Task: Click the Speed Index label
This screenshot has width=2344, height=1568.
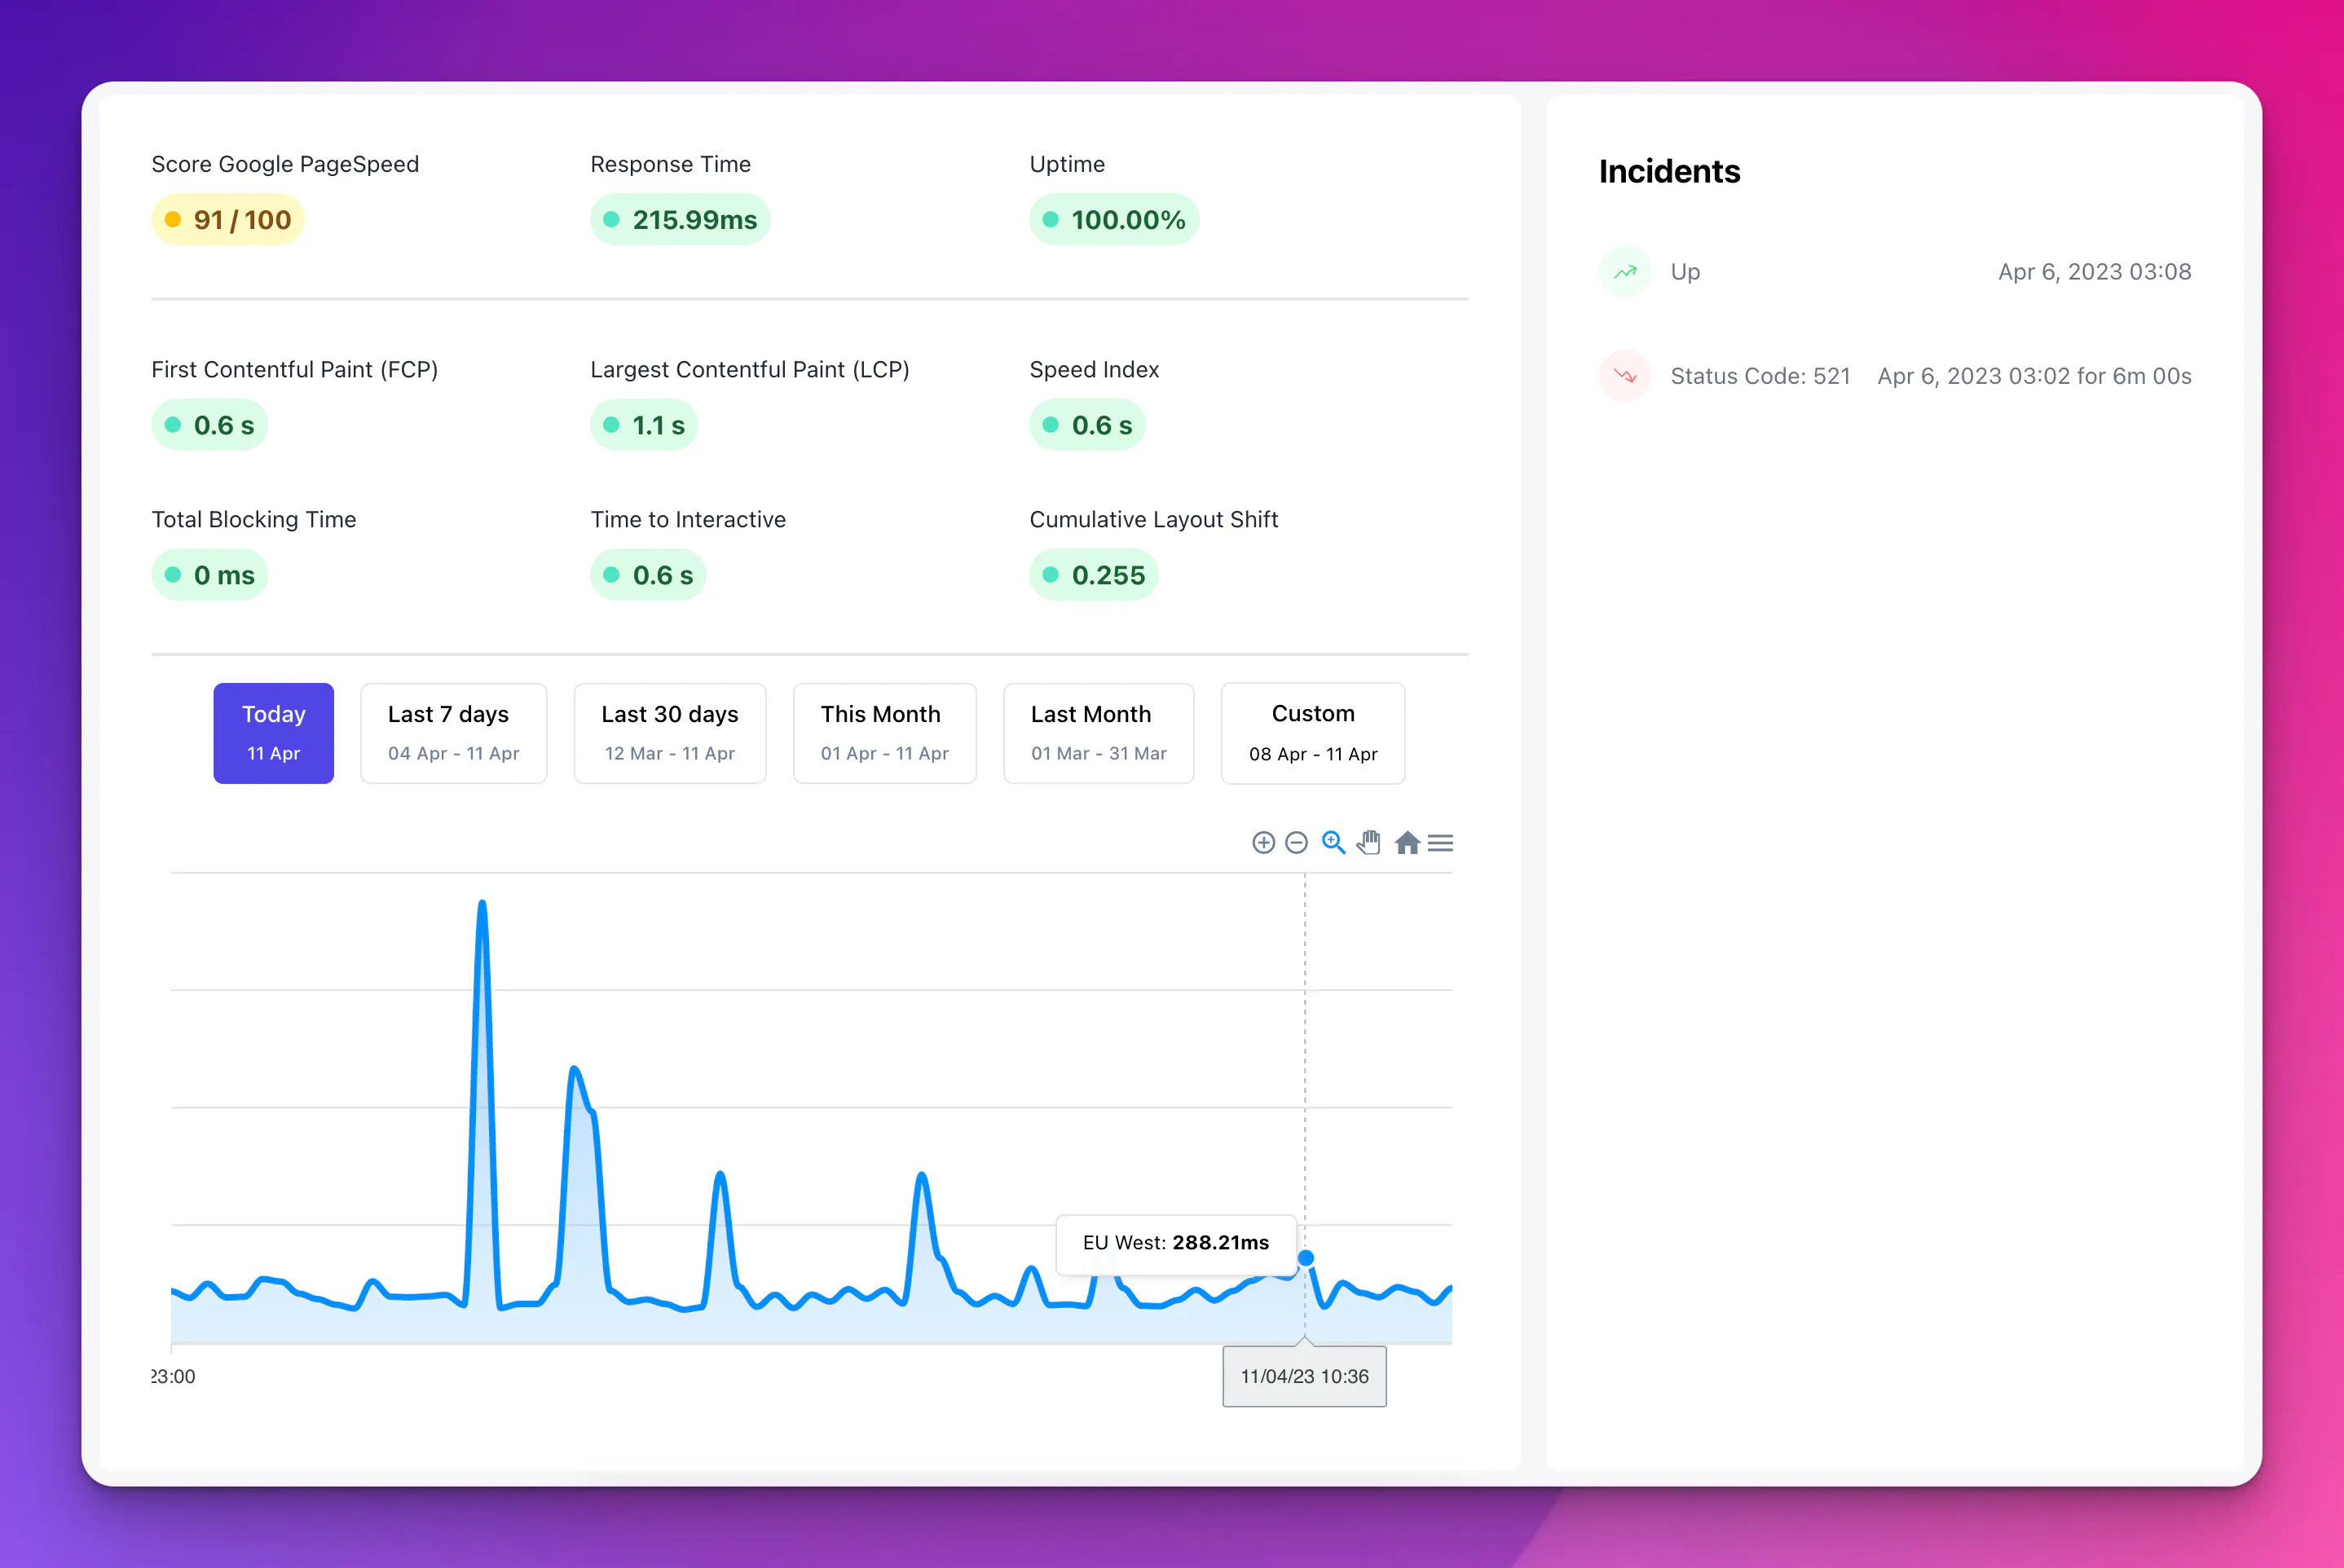Action: [x=1094, y=369]
